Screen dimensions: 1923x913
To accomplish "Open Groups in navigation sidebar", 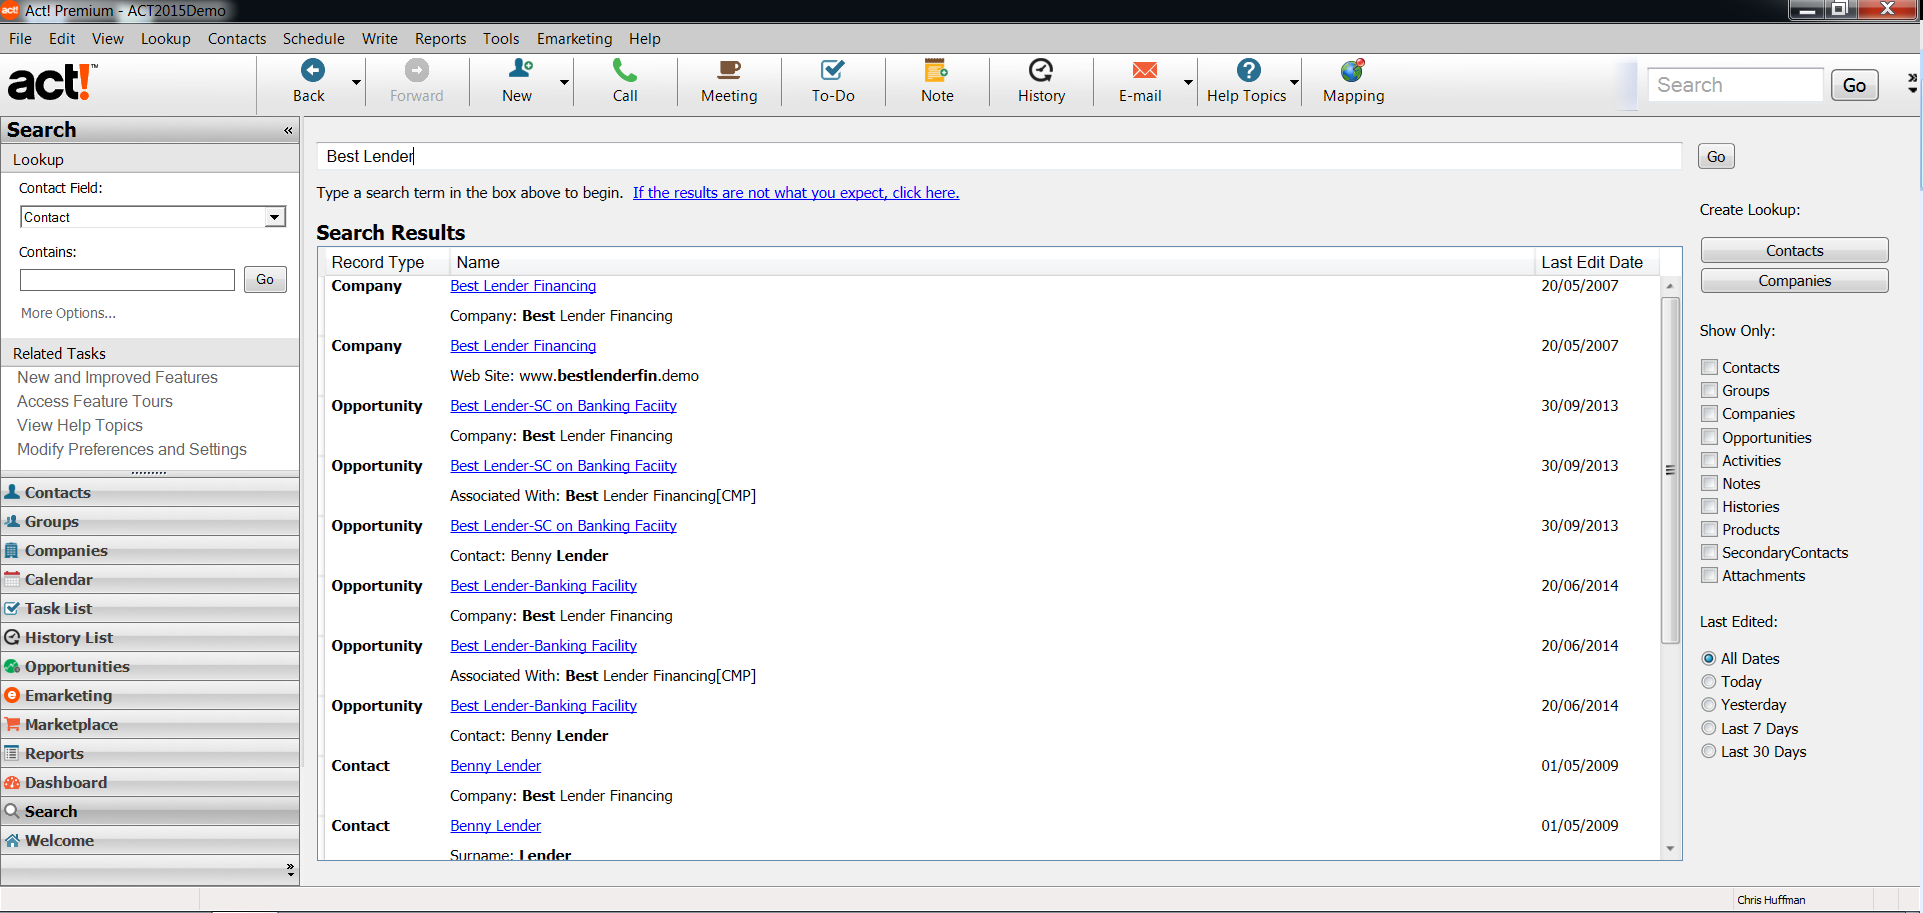I will pyautogui.click(x=150, y=521).
